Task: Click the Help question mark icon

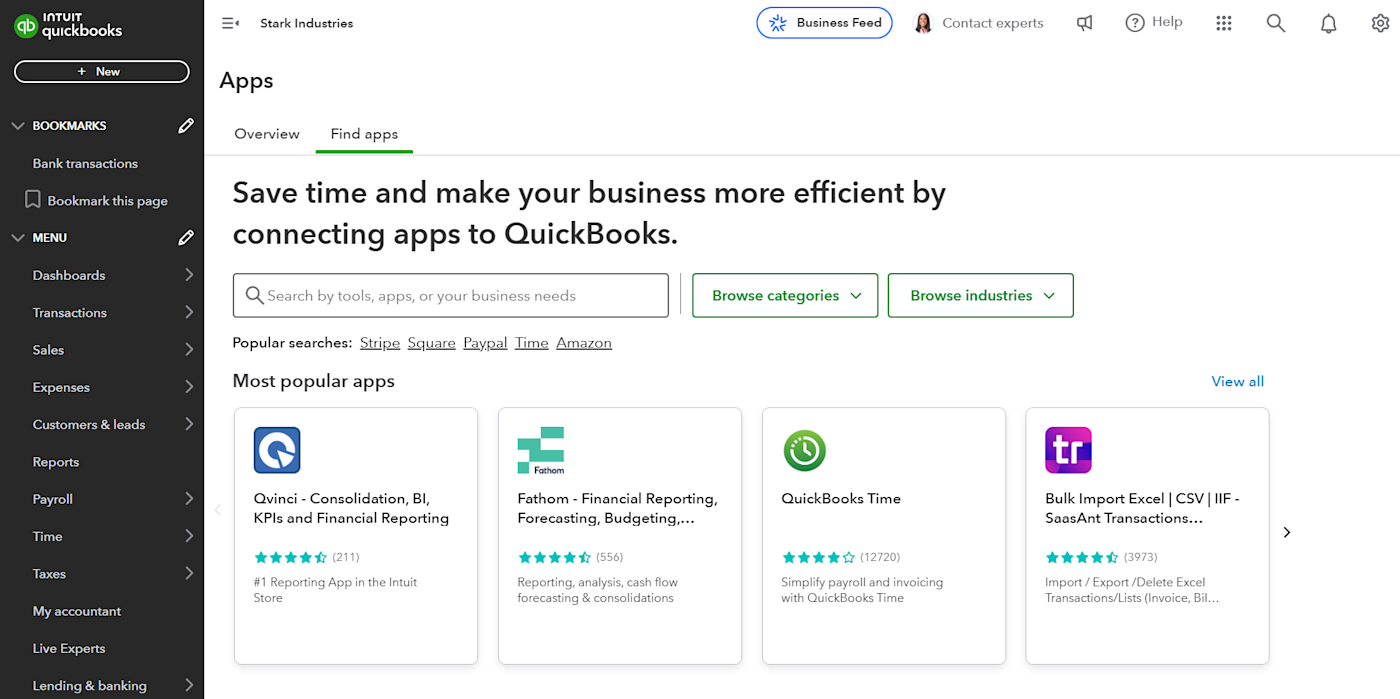Action: pos(1135,23)
